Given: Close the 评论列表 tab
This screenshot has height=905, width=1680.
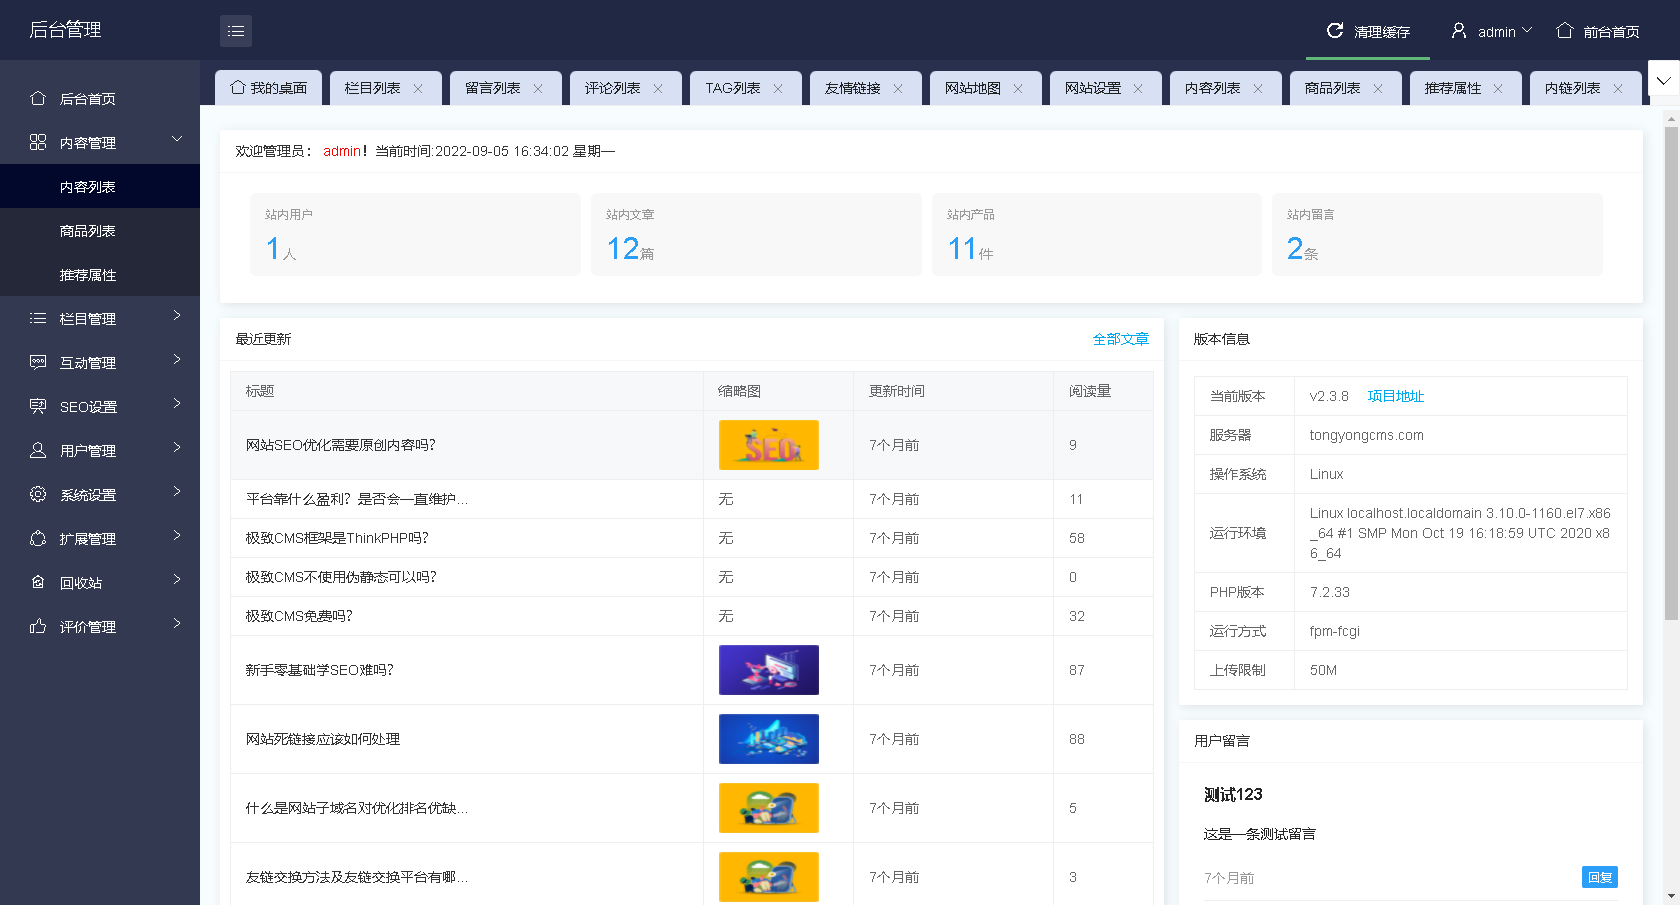Looking at the screenshot, I should [x=658, y=88].
